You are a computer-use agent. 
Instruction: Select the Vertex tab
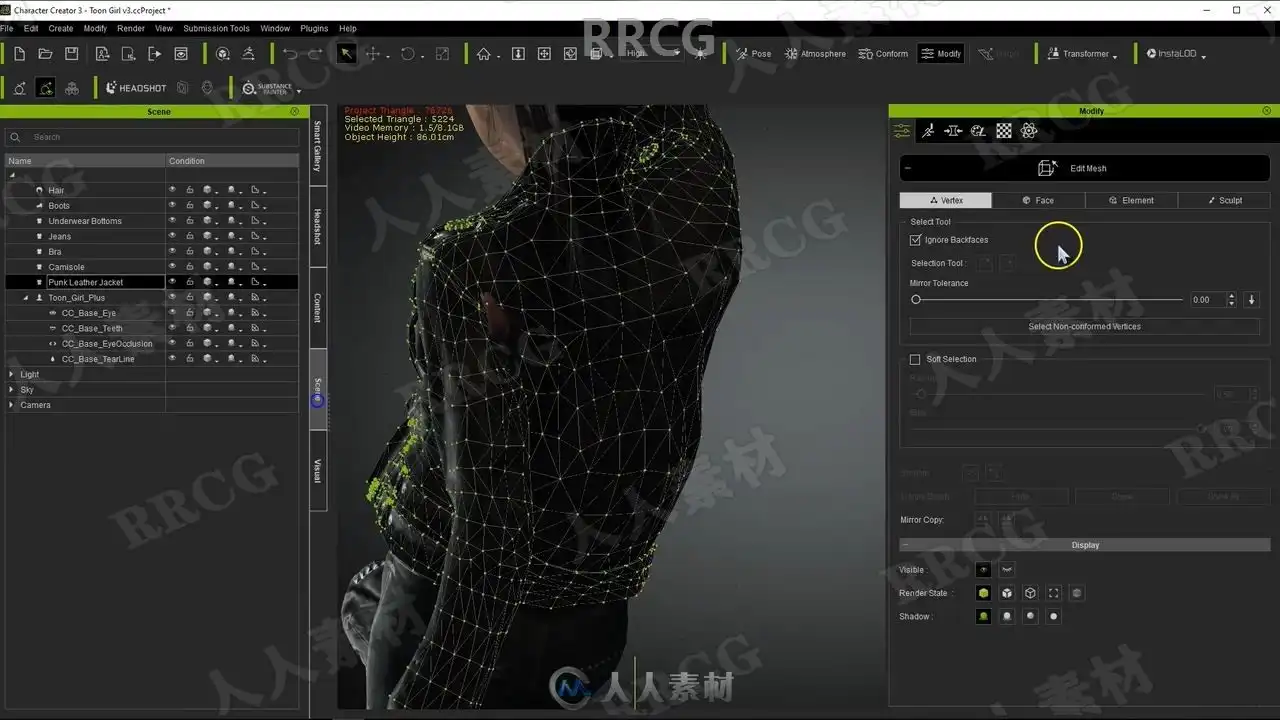(946, 201)
